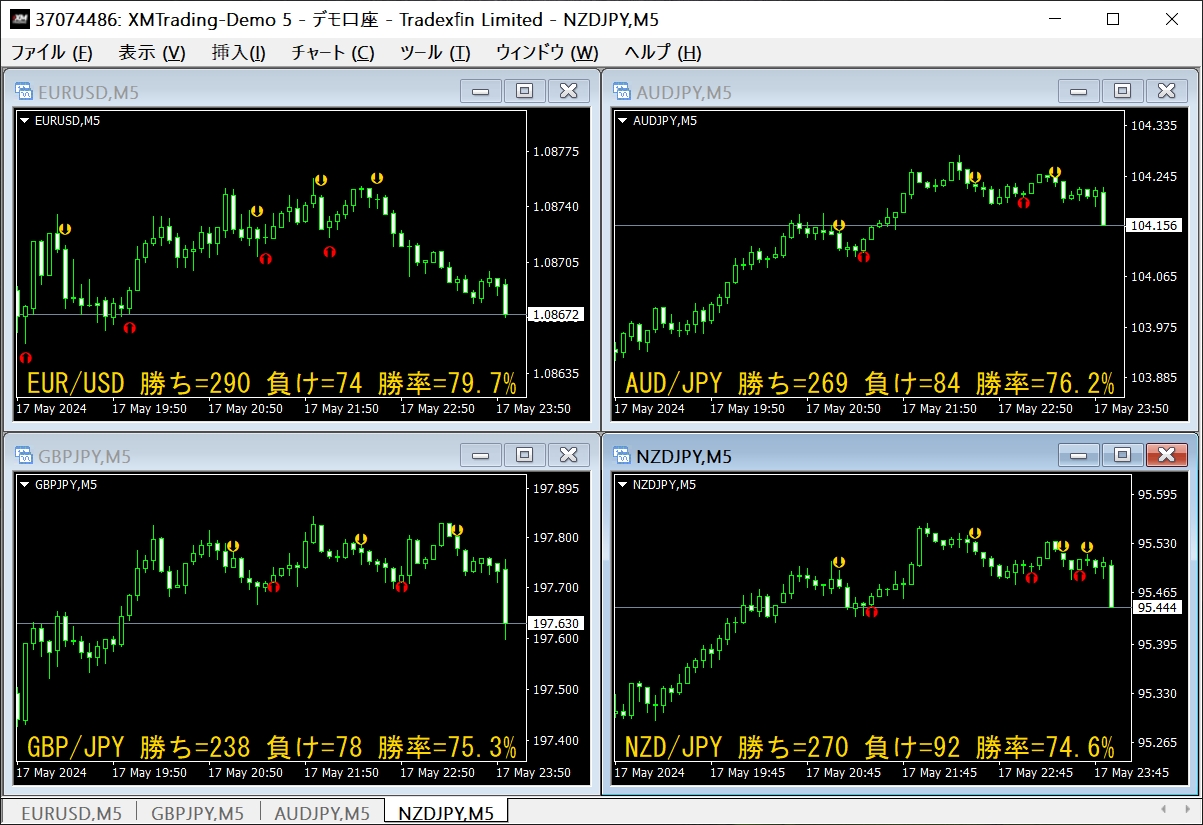Screen dimensions: 1203x825
Task: Open the チャート (C) menu
Action: (333, 53)
